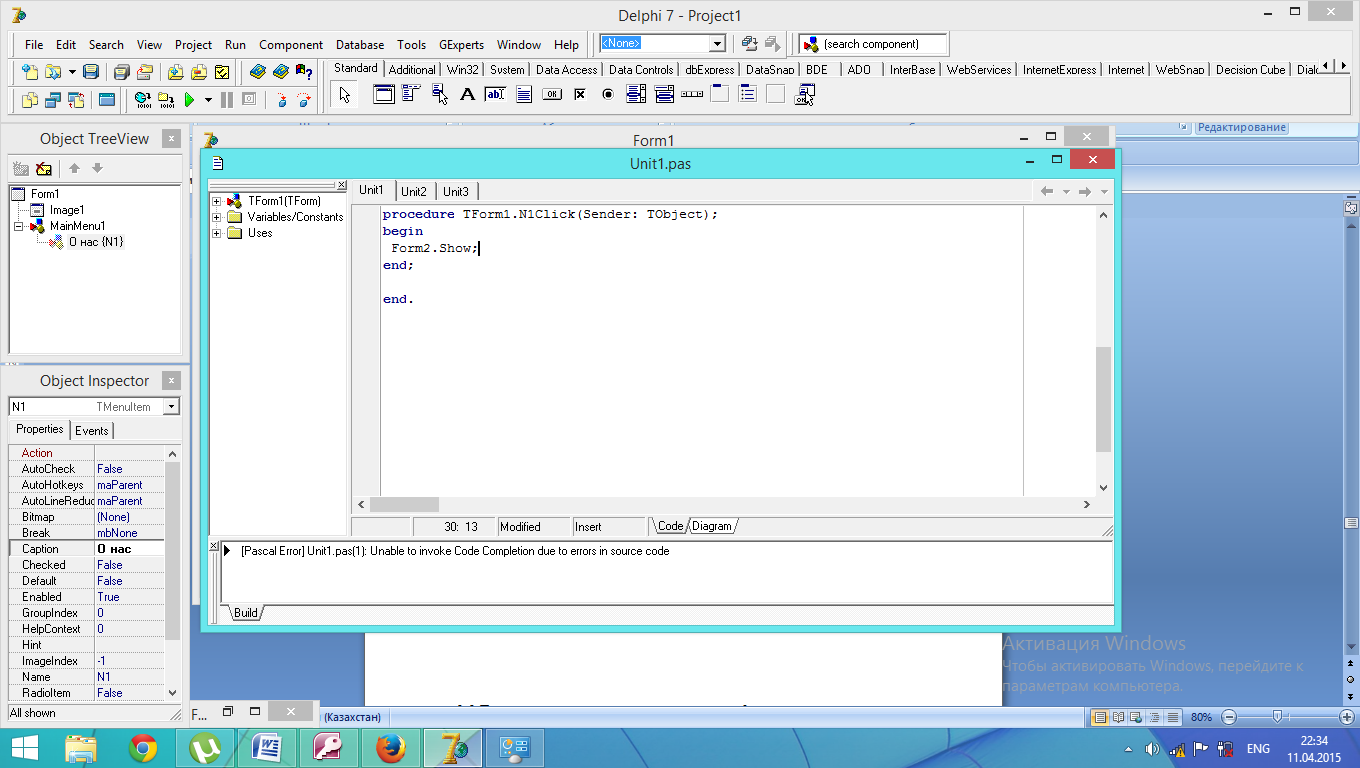Click the Toggle Form/Unit icon
Screen dimensions: 1360x768
coord(76,99)
